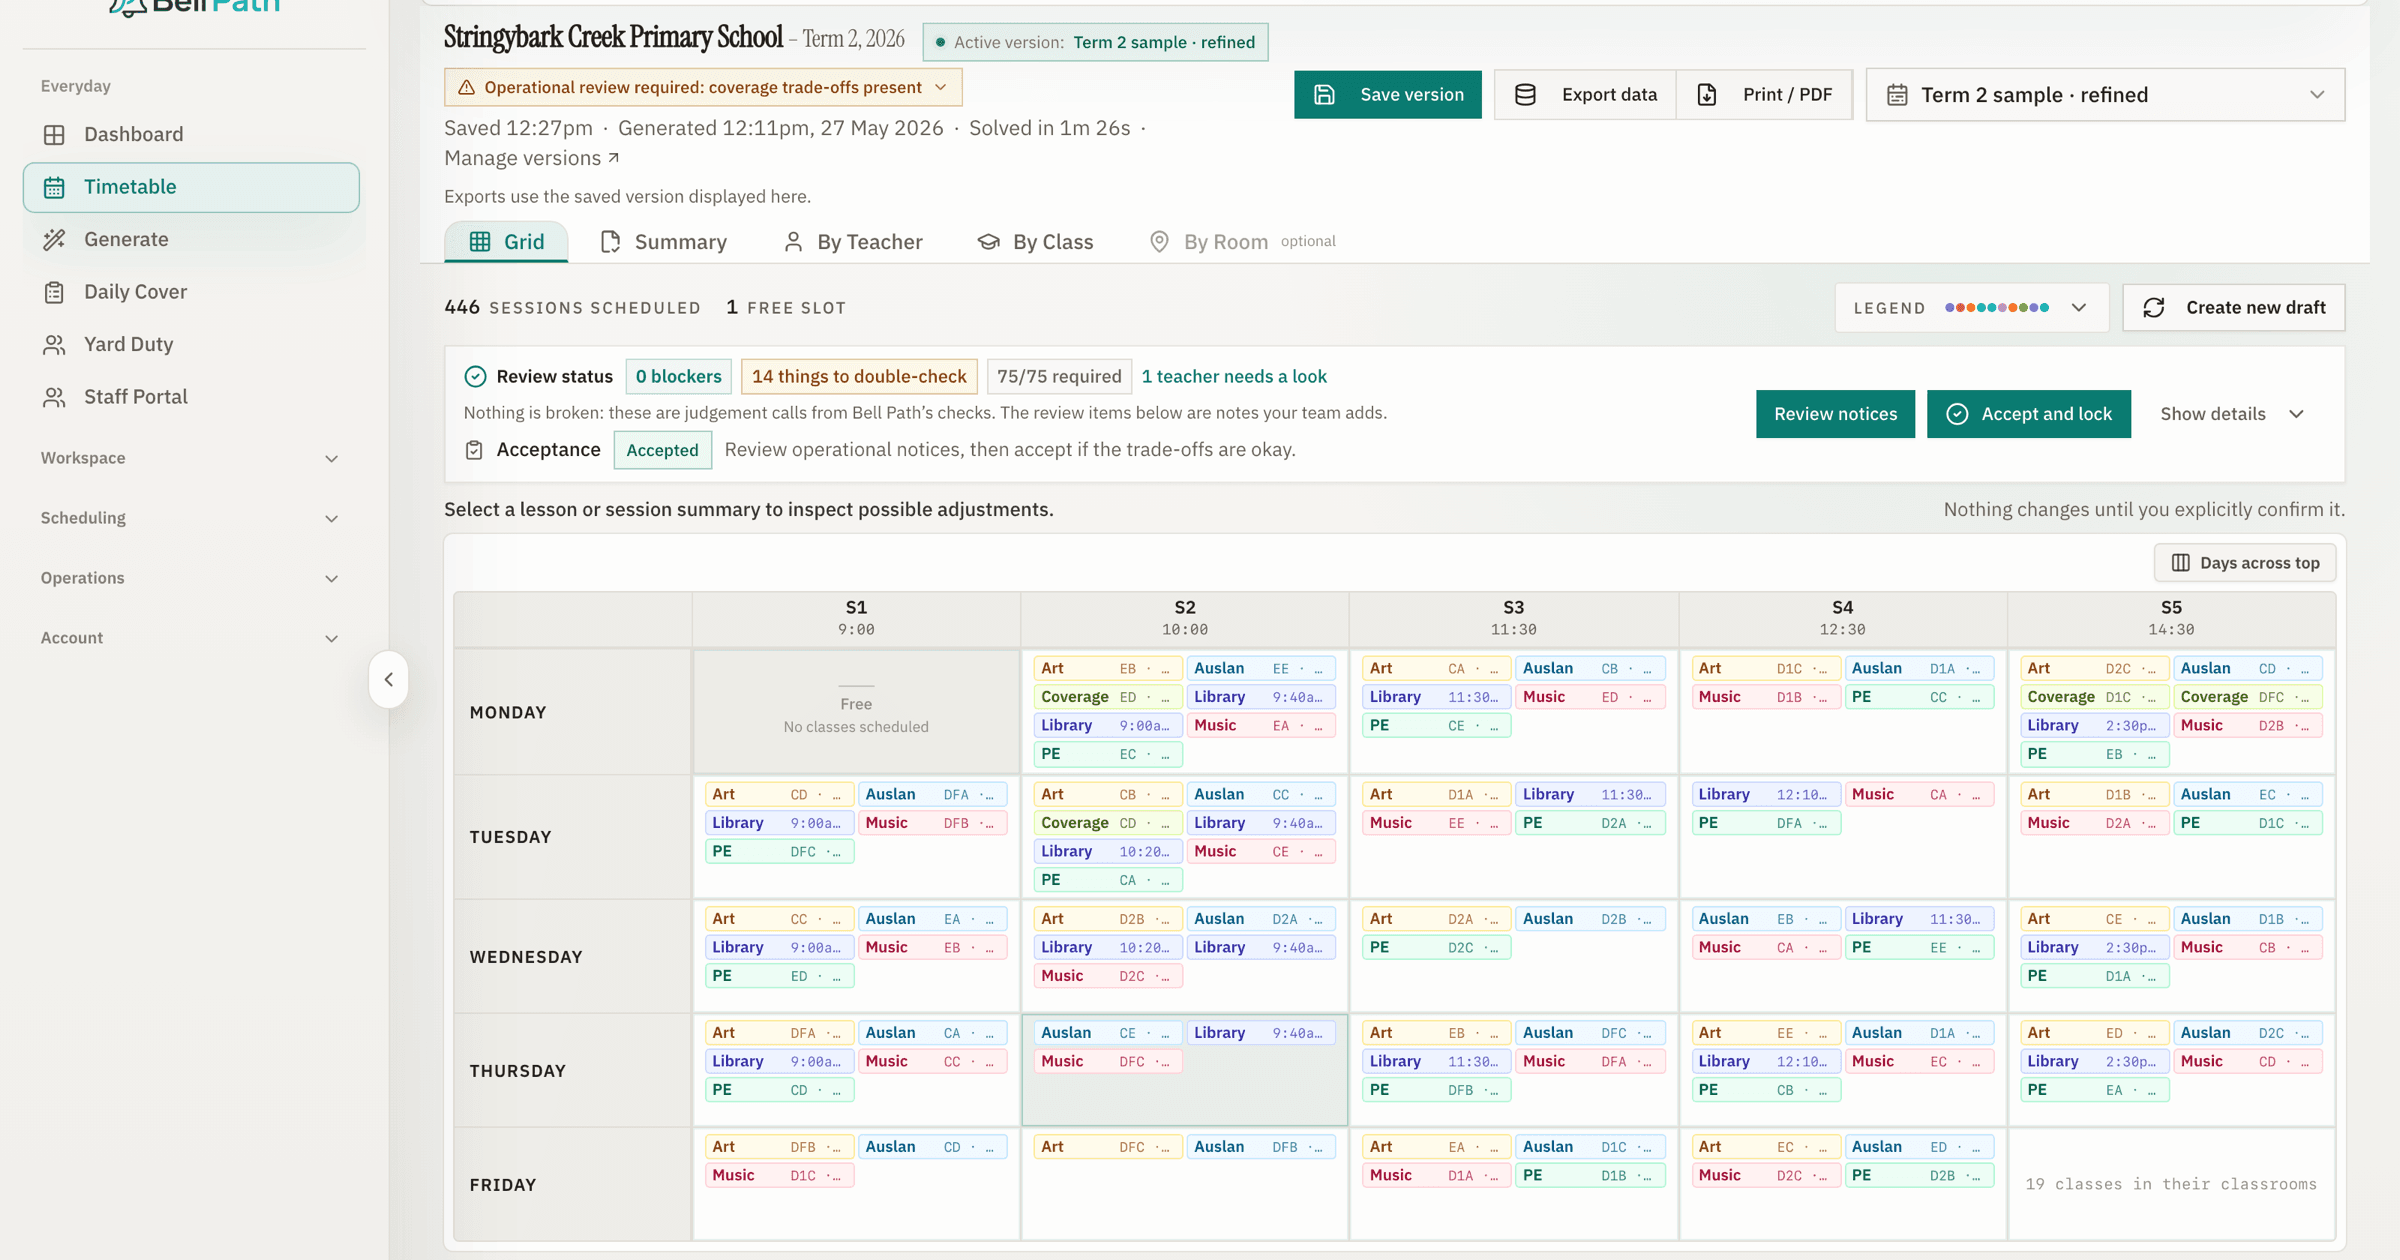Select Tuesday S1 PE DFC lesson
This screenshot has width=2400, height=1260.
(779, 852)
